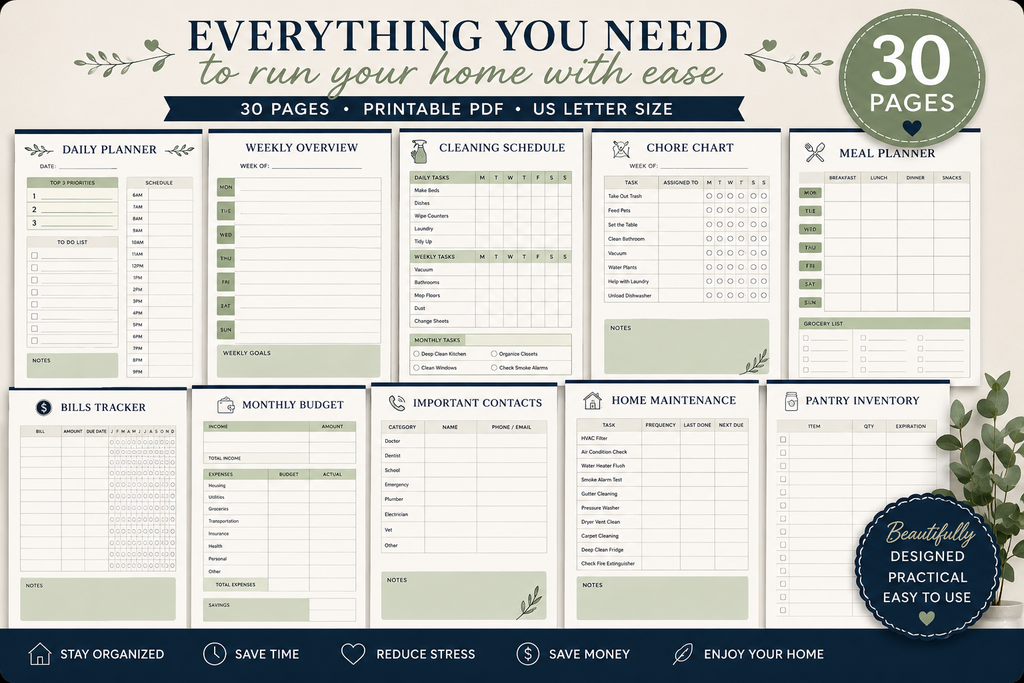Screen dimensions: 1024x683
Task: Click the Grocery List header
Action: point(884,323)
